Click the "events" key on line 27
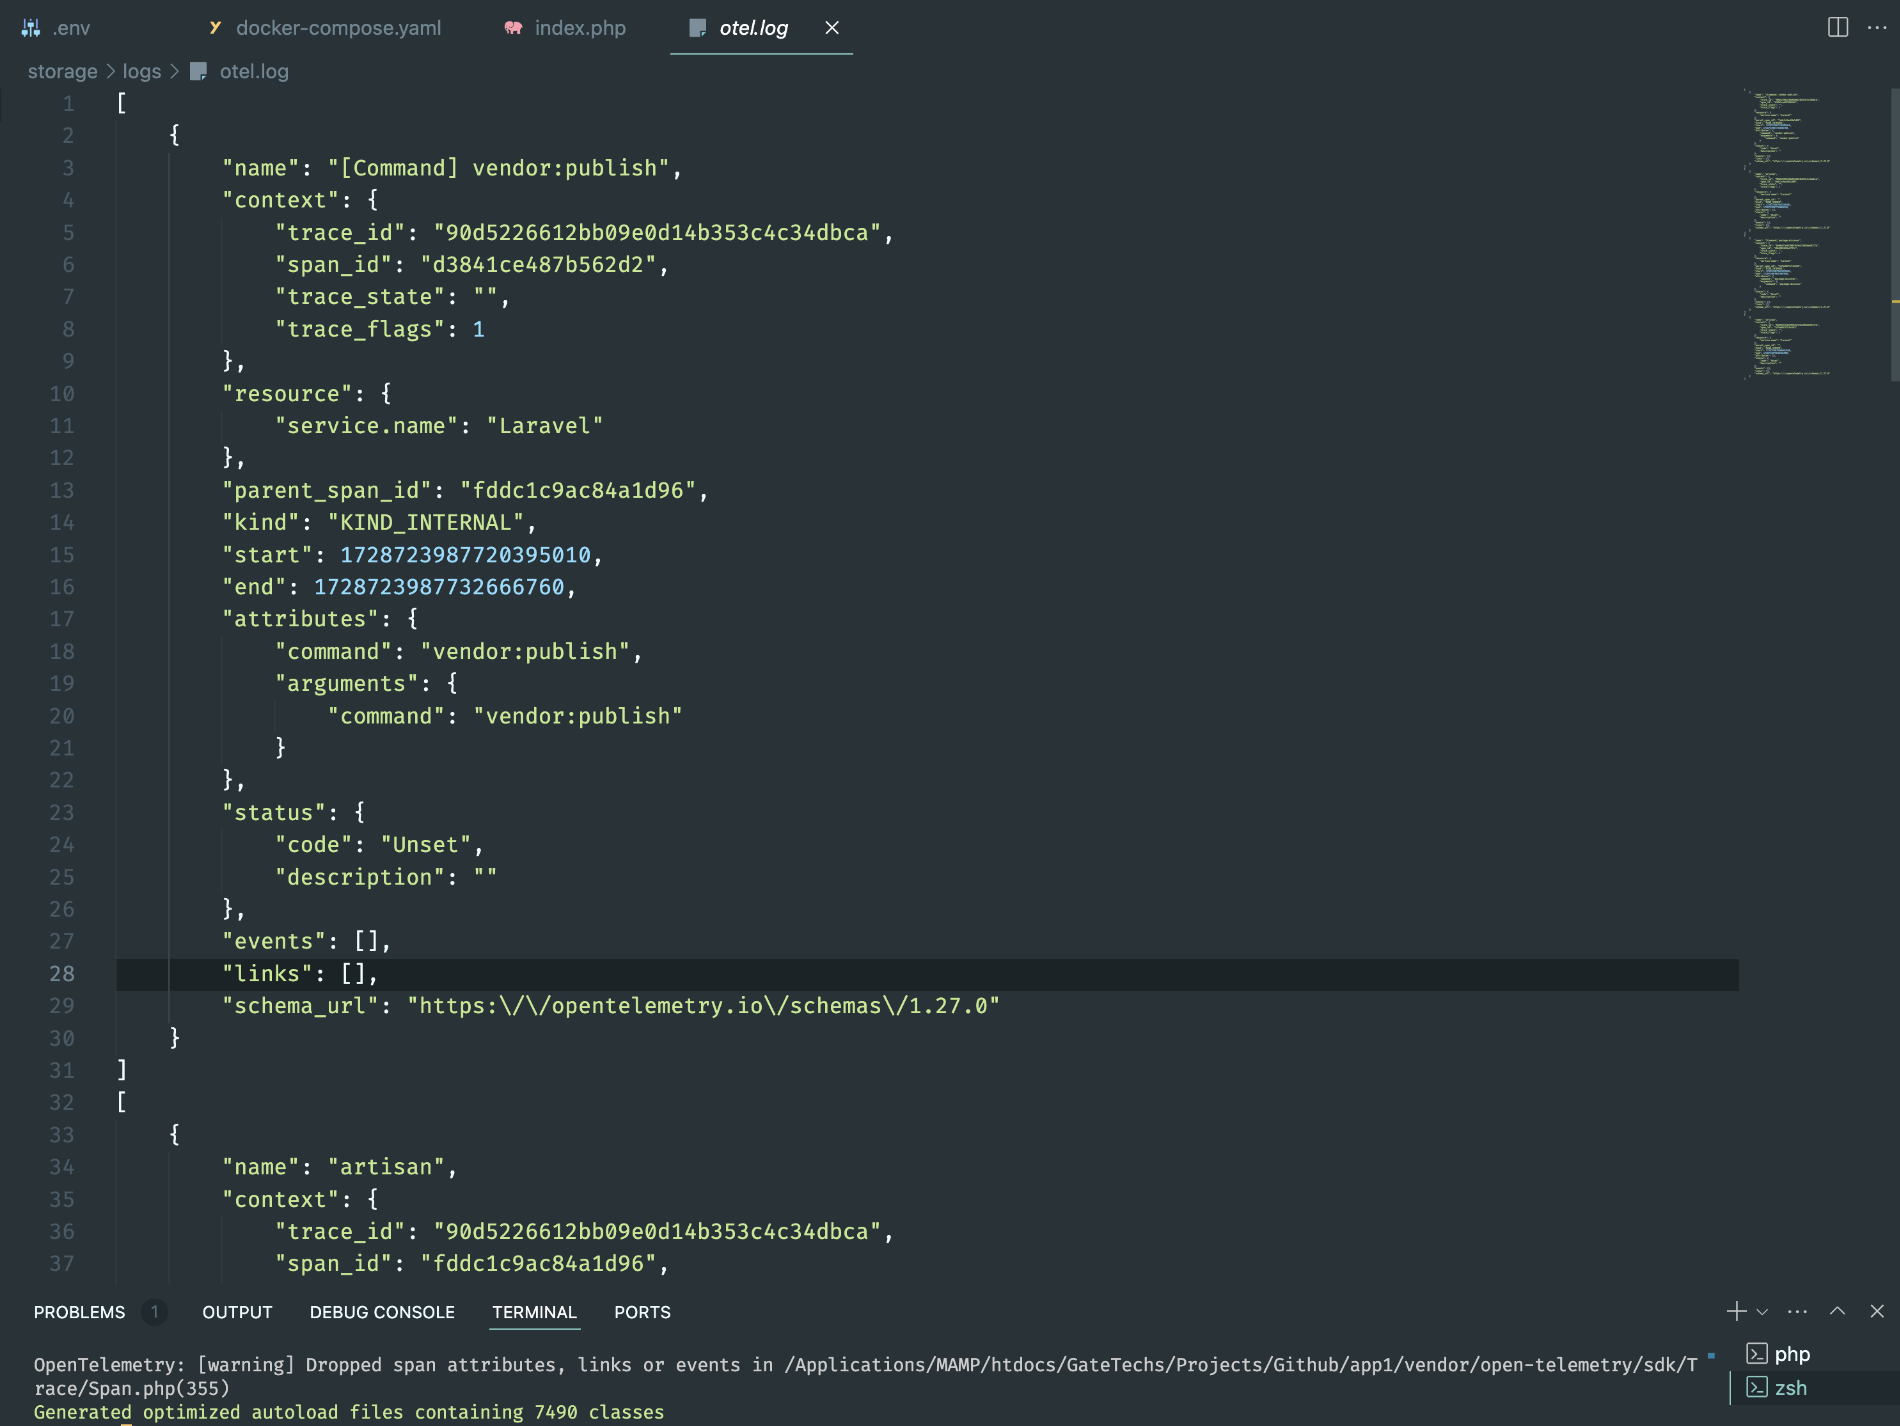 274,942
